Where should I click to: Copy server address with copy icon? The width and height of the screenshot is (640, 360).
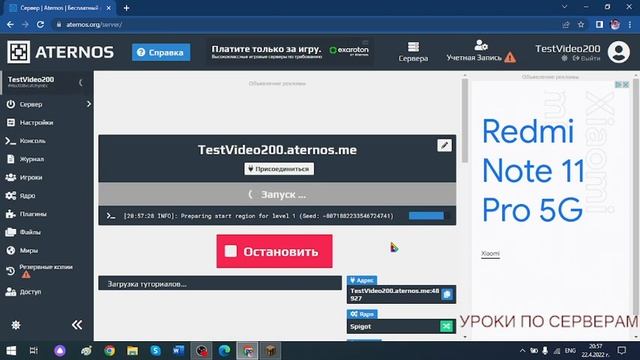[x=447, y=294]
